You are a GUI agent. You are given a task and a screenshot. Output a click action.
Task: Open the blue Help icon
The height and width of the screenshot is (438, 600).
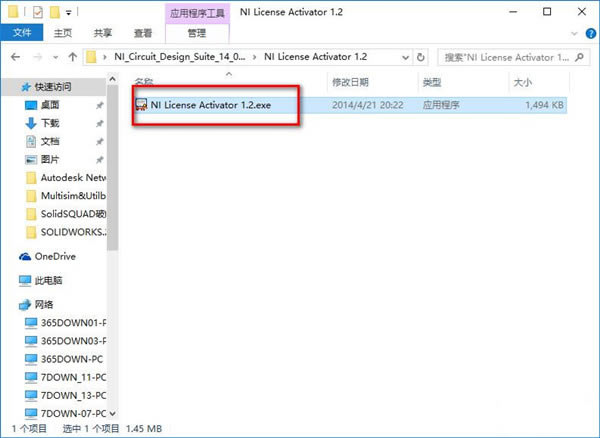click(x=591, y=34)
